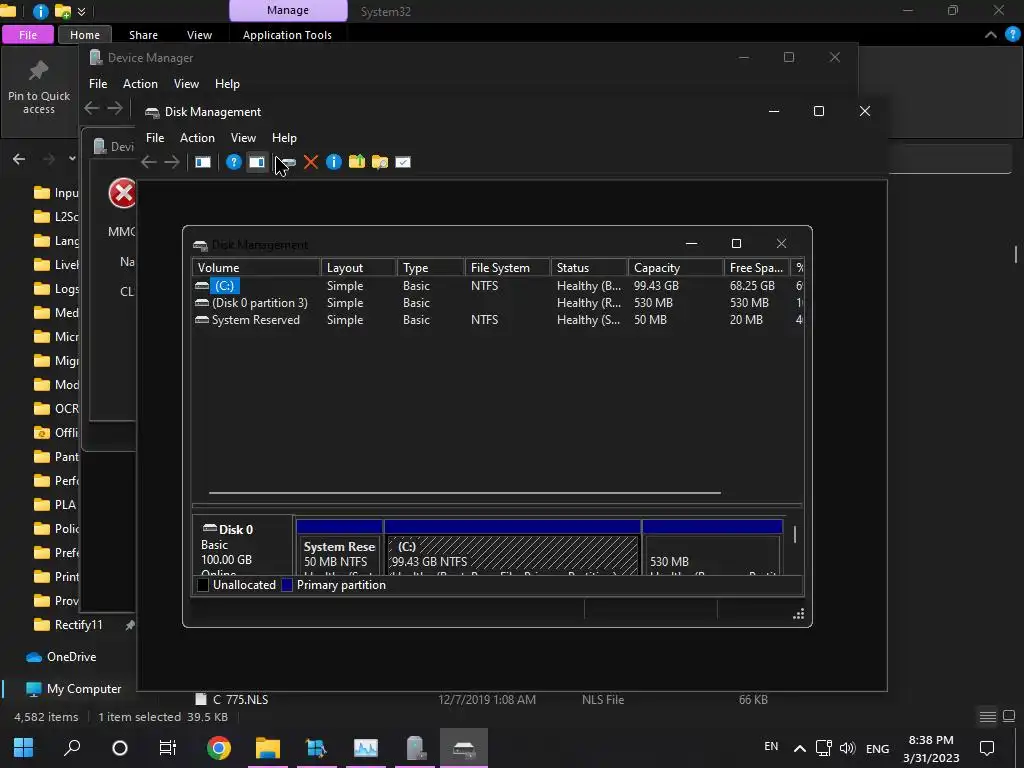Screen dimensions: 1024x768
Task: Open Google Chrome from taskbar
Action: (x=219, y=748)
